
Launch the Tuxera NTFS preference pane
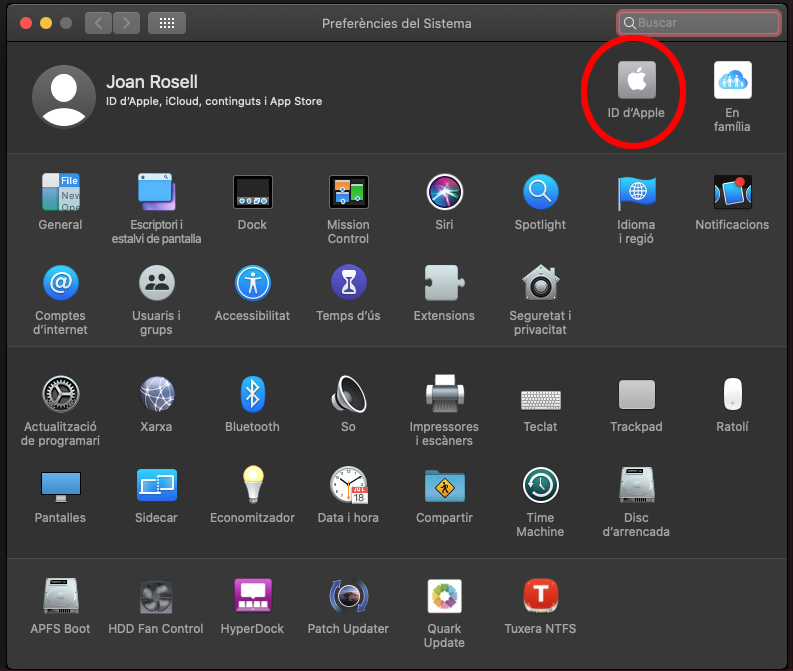click(x=540, y=597)
